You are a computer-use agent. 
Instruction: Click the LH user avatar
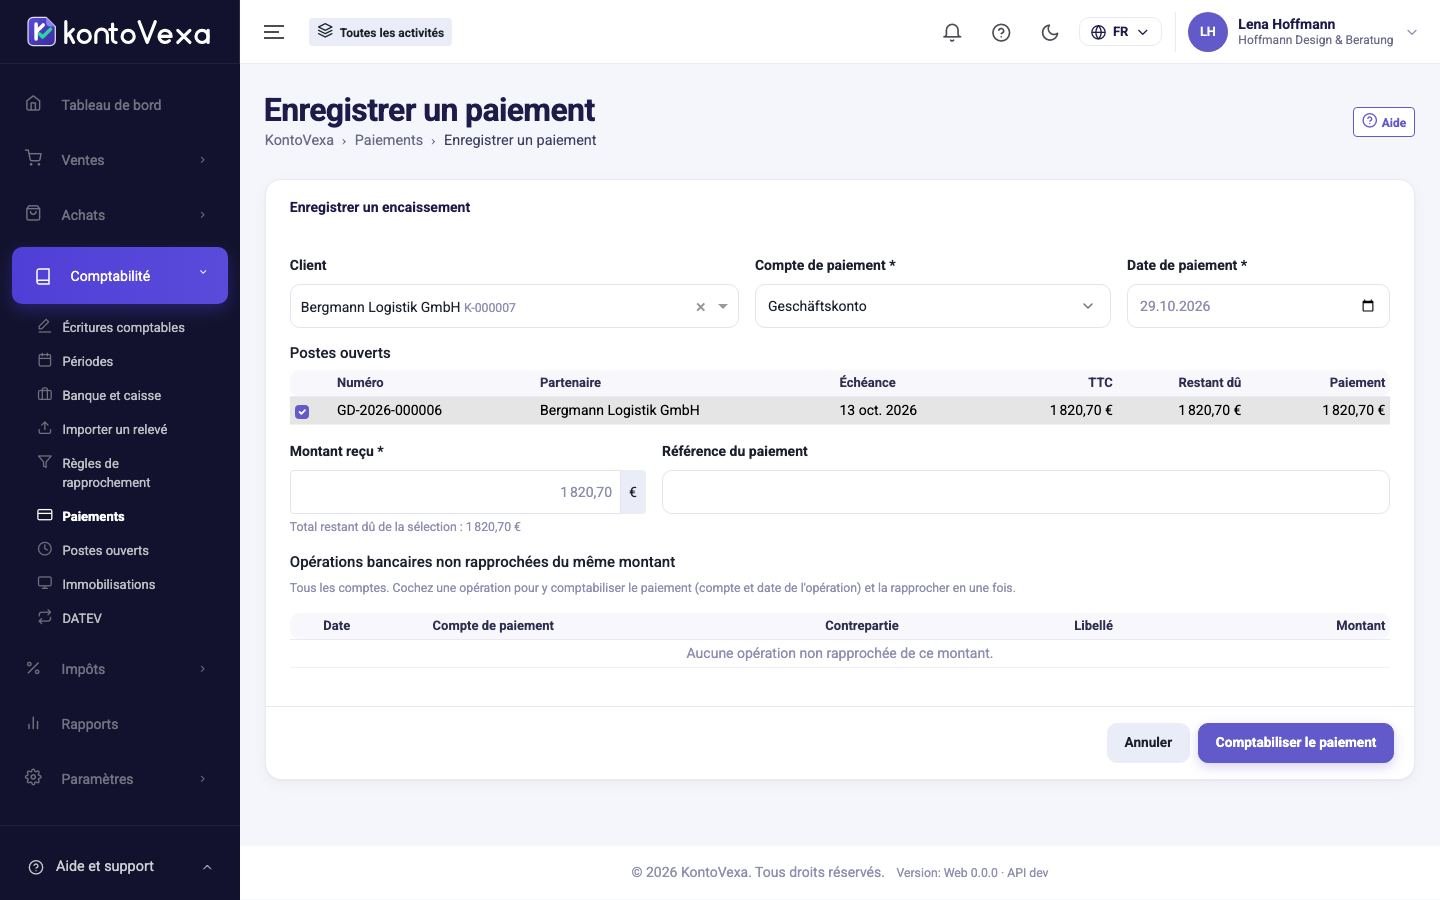point(1207,32)
